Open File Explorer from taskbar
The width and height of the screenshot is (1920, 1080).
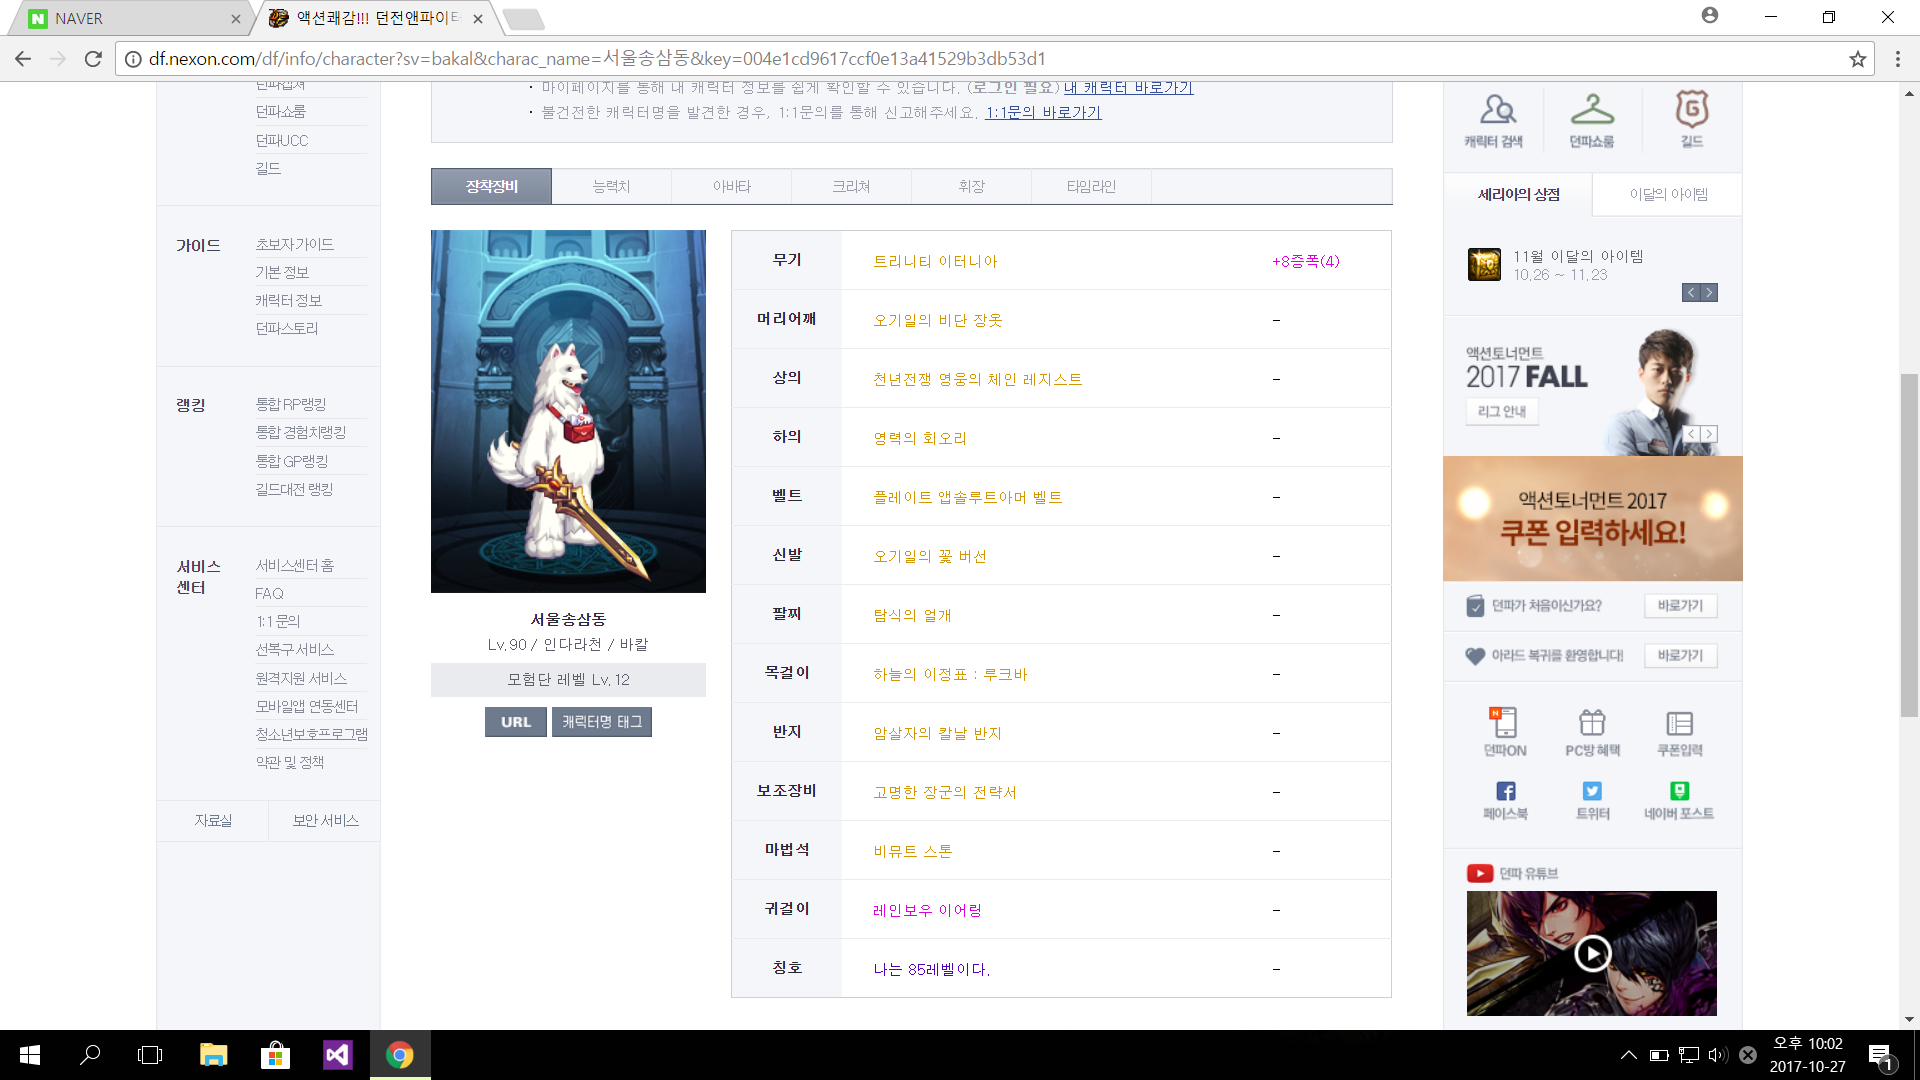(x=213, y=1055)
